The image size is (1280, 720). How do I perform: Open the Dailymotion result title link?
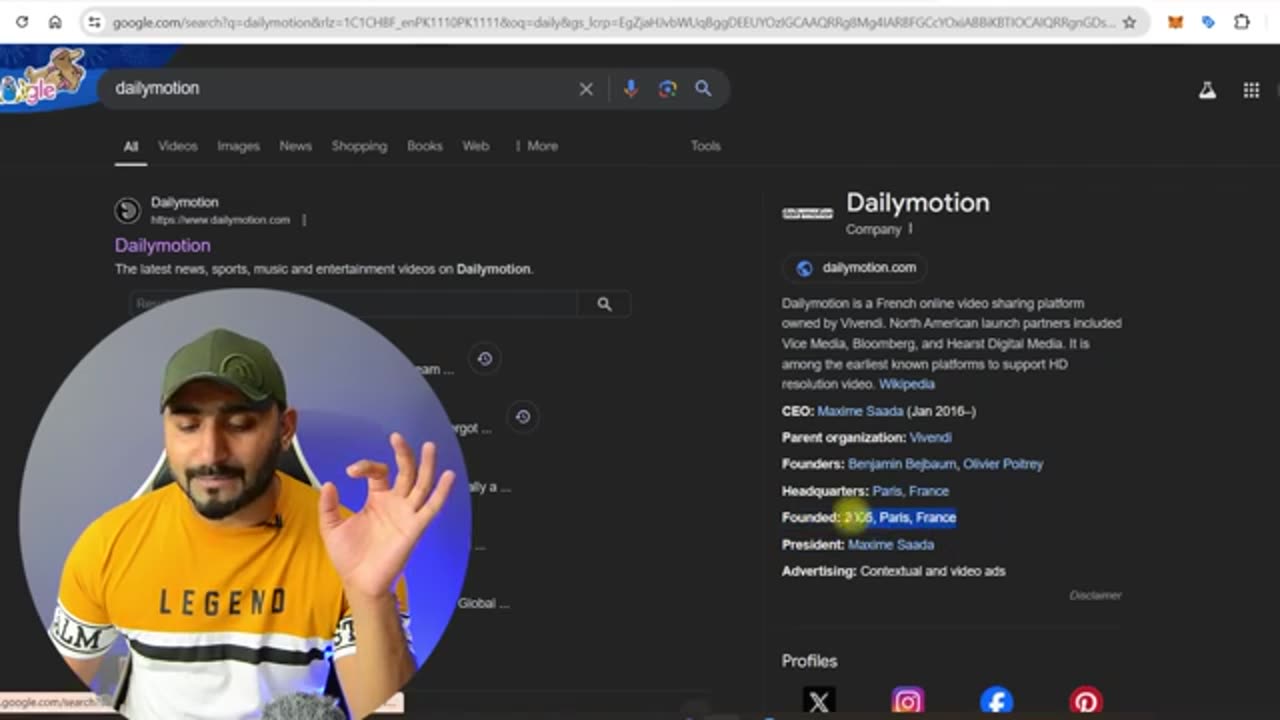pos(162,245)
